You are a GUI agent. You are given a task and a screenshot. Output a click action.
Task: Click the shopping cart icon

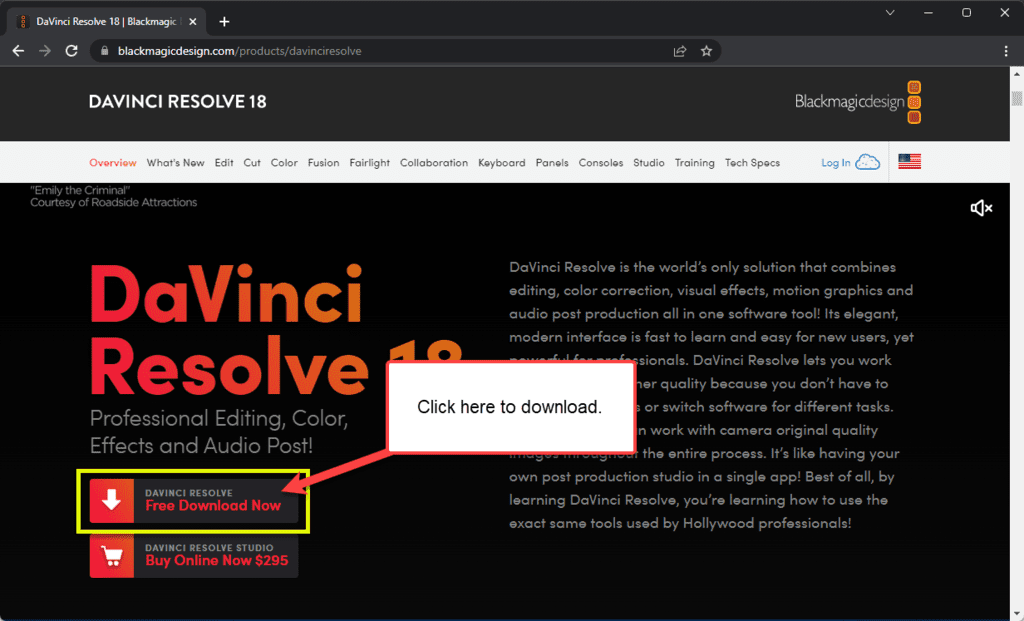(x=112, y=556)
